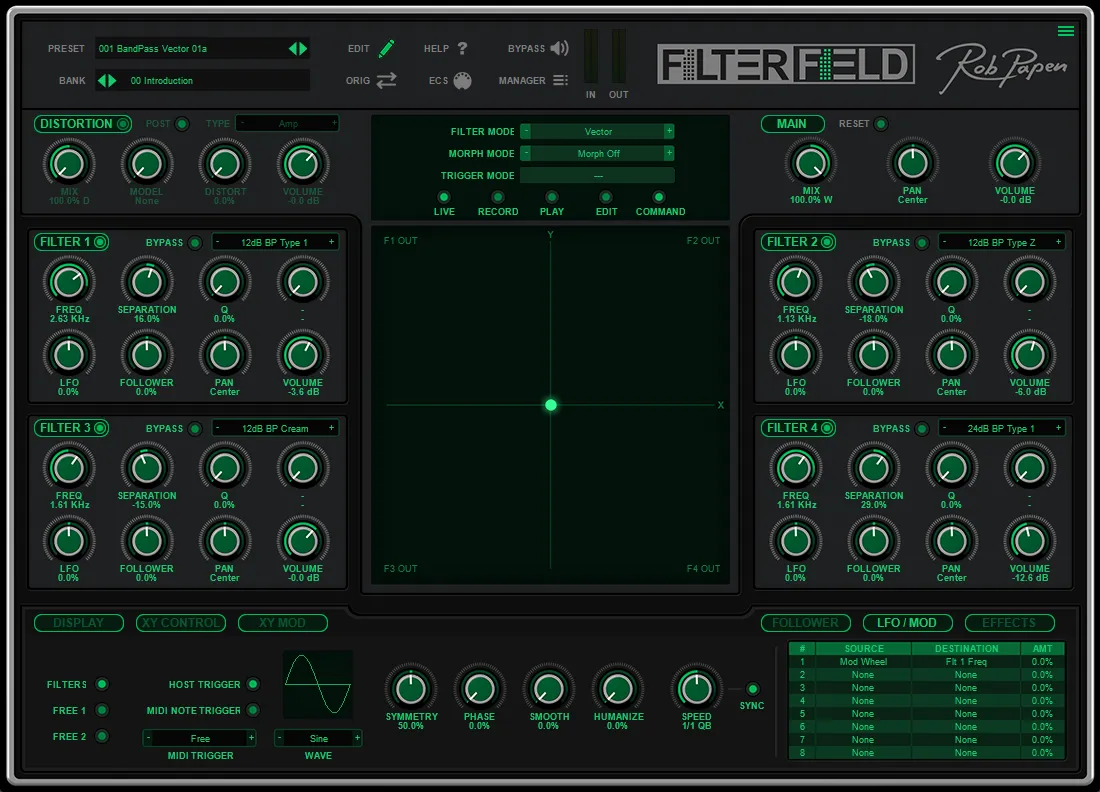Click Flt 1 Freq destination cell
This screenshot has height=792, width=1100.
pos(965,662)
